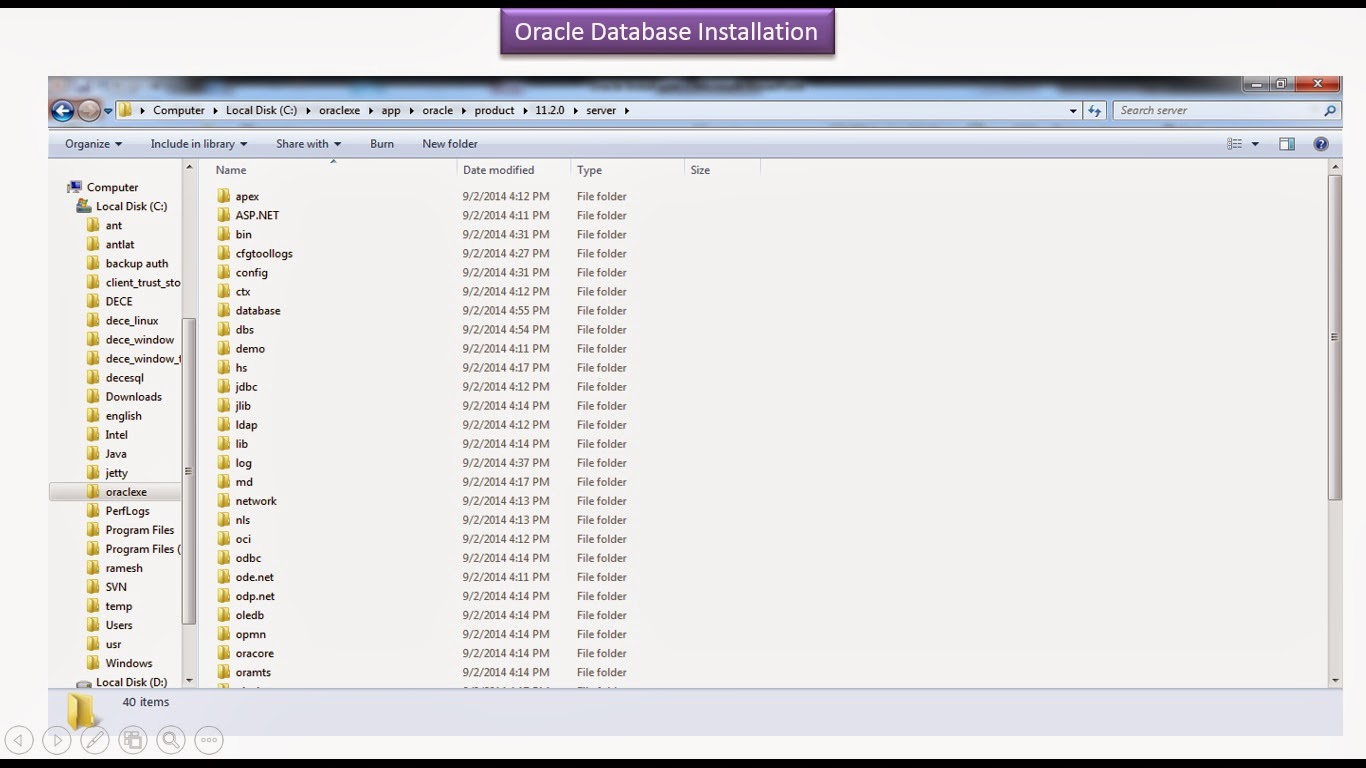
Task: Select the oraclexe folder in navigation tree
Action: [126, 492]
